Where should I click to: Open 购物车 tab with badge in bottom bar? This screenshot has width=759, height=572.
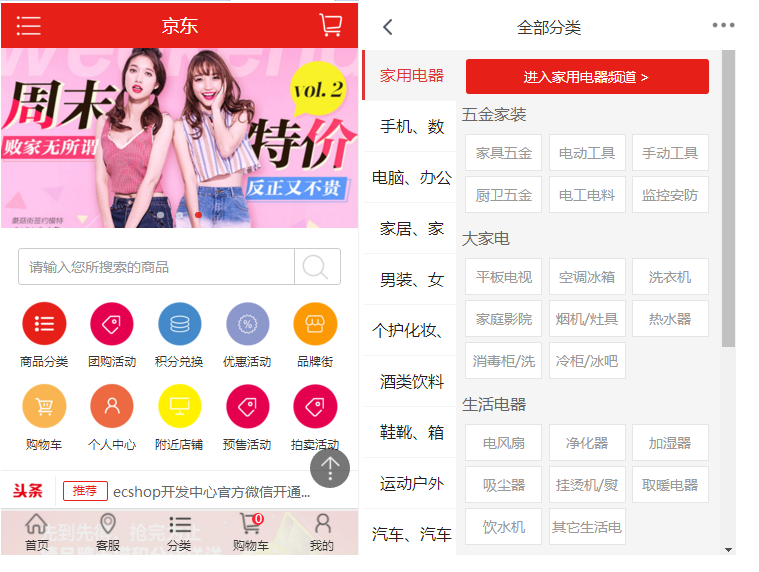(x=251, y=532)
